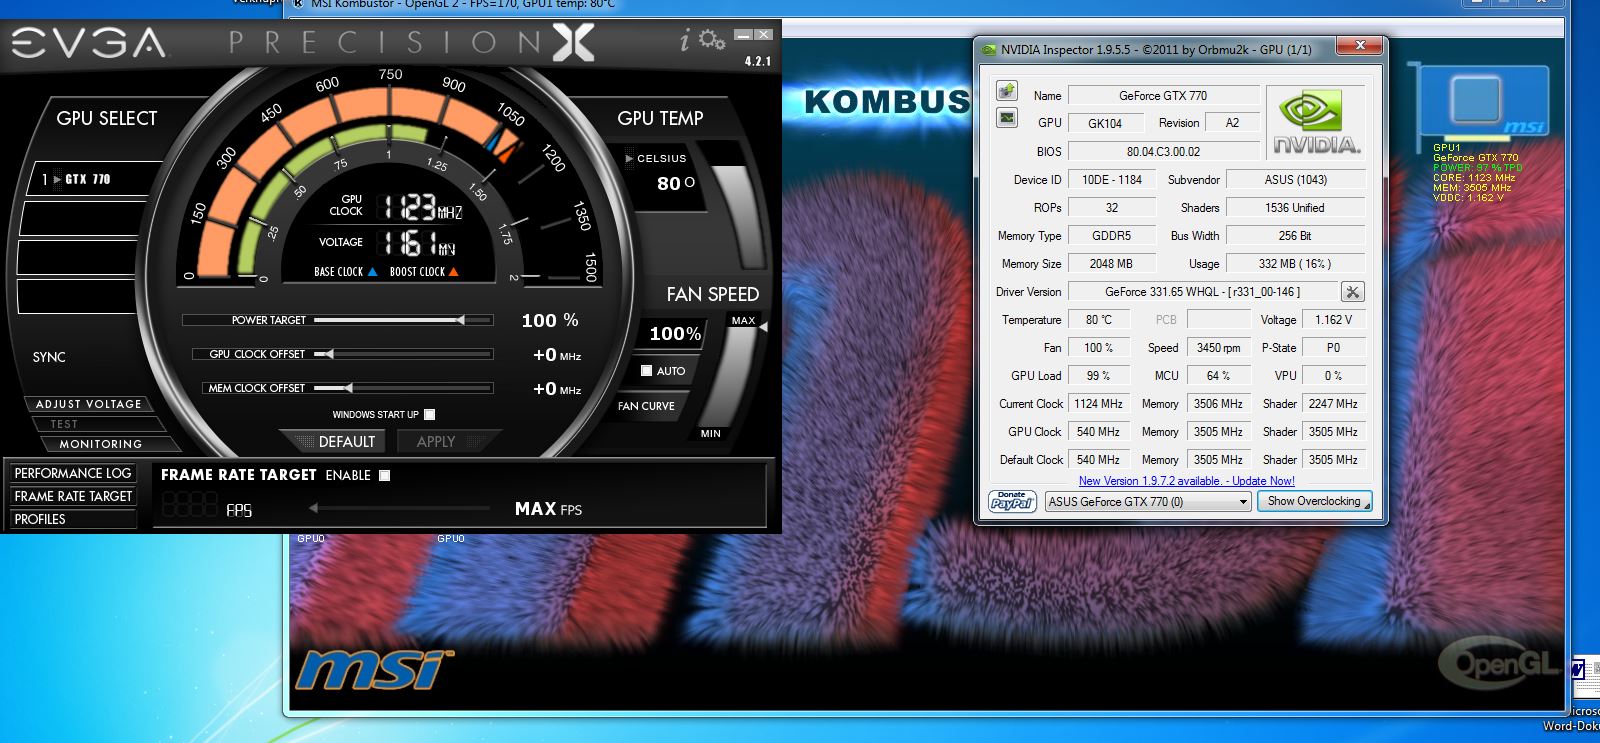The image size is (1600, 743).
Task: Click the Shaders 1536 Unified value
Action: (x=1295, y=208)
